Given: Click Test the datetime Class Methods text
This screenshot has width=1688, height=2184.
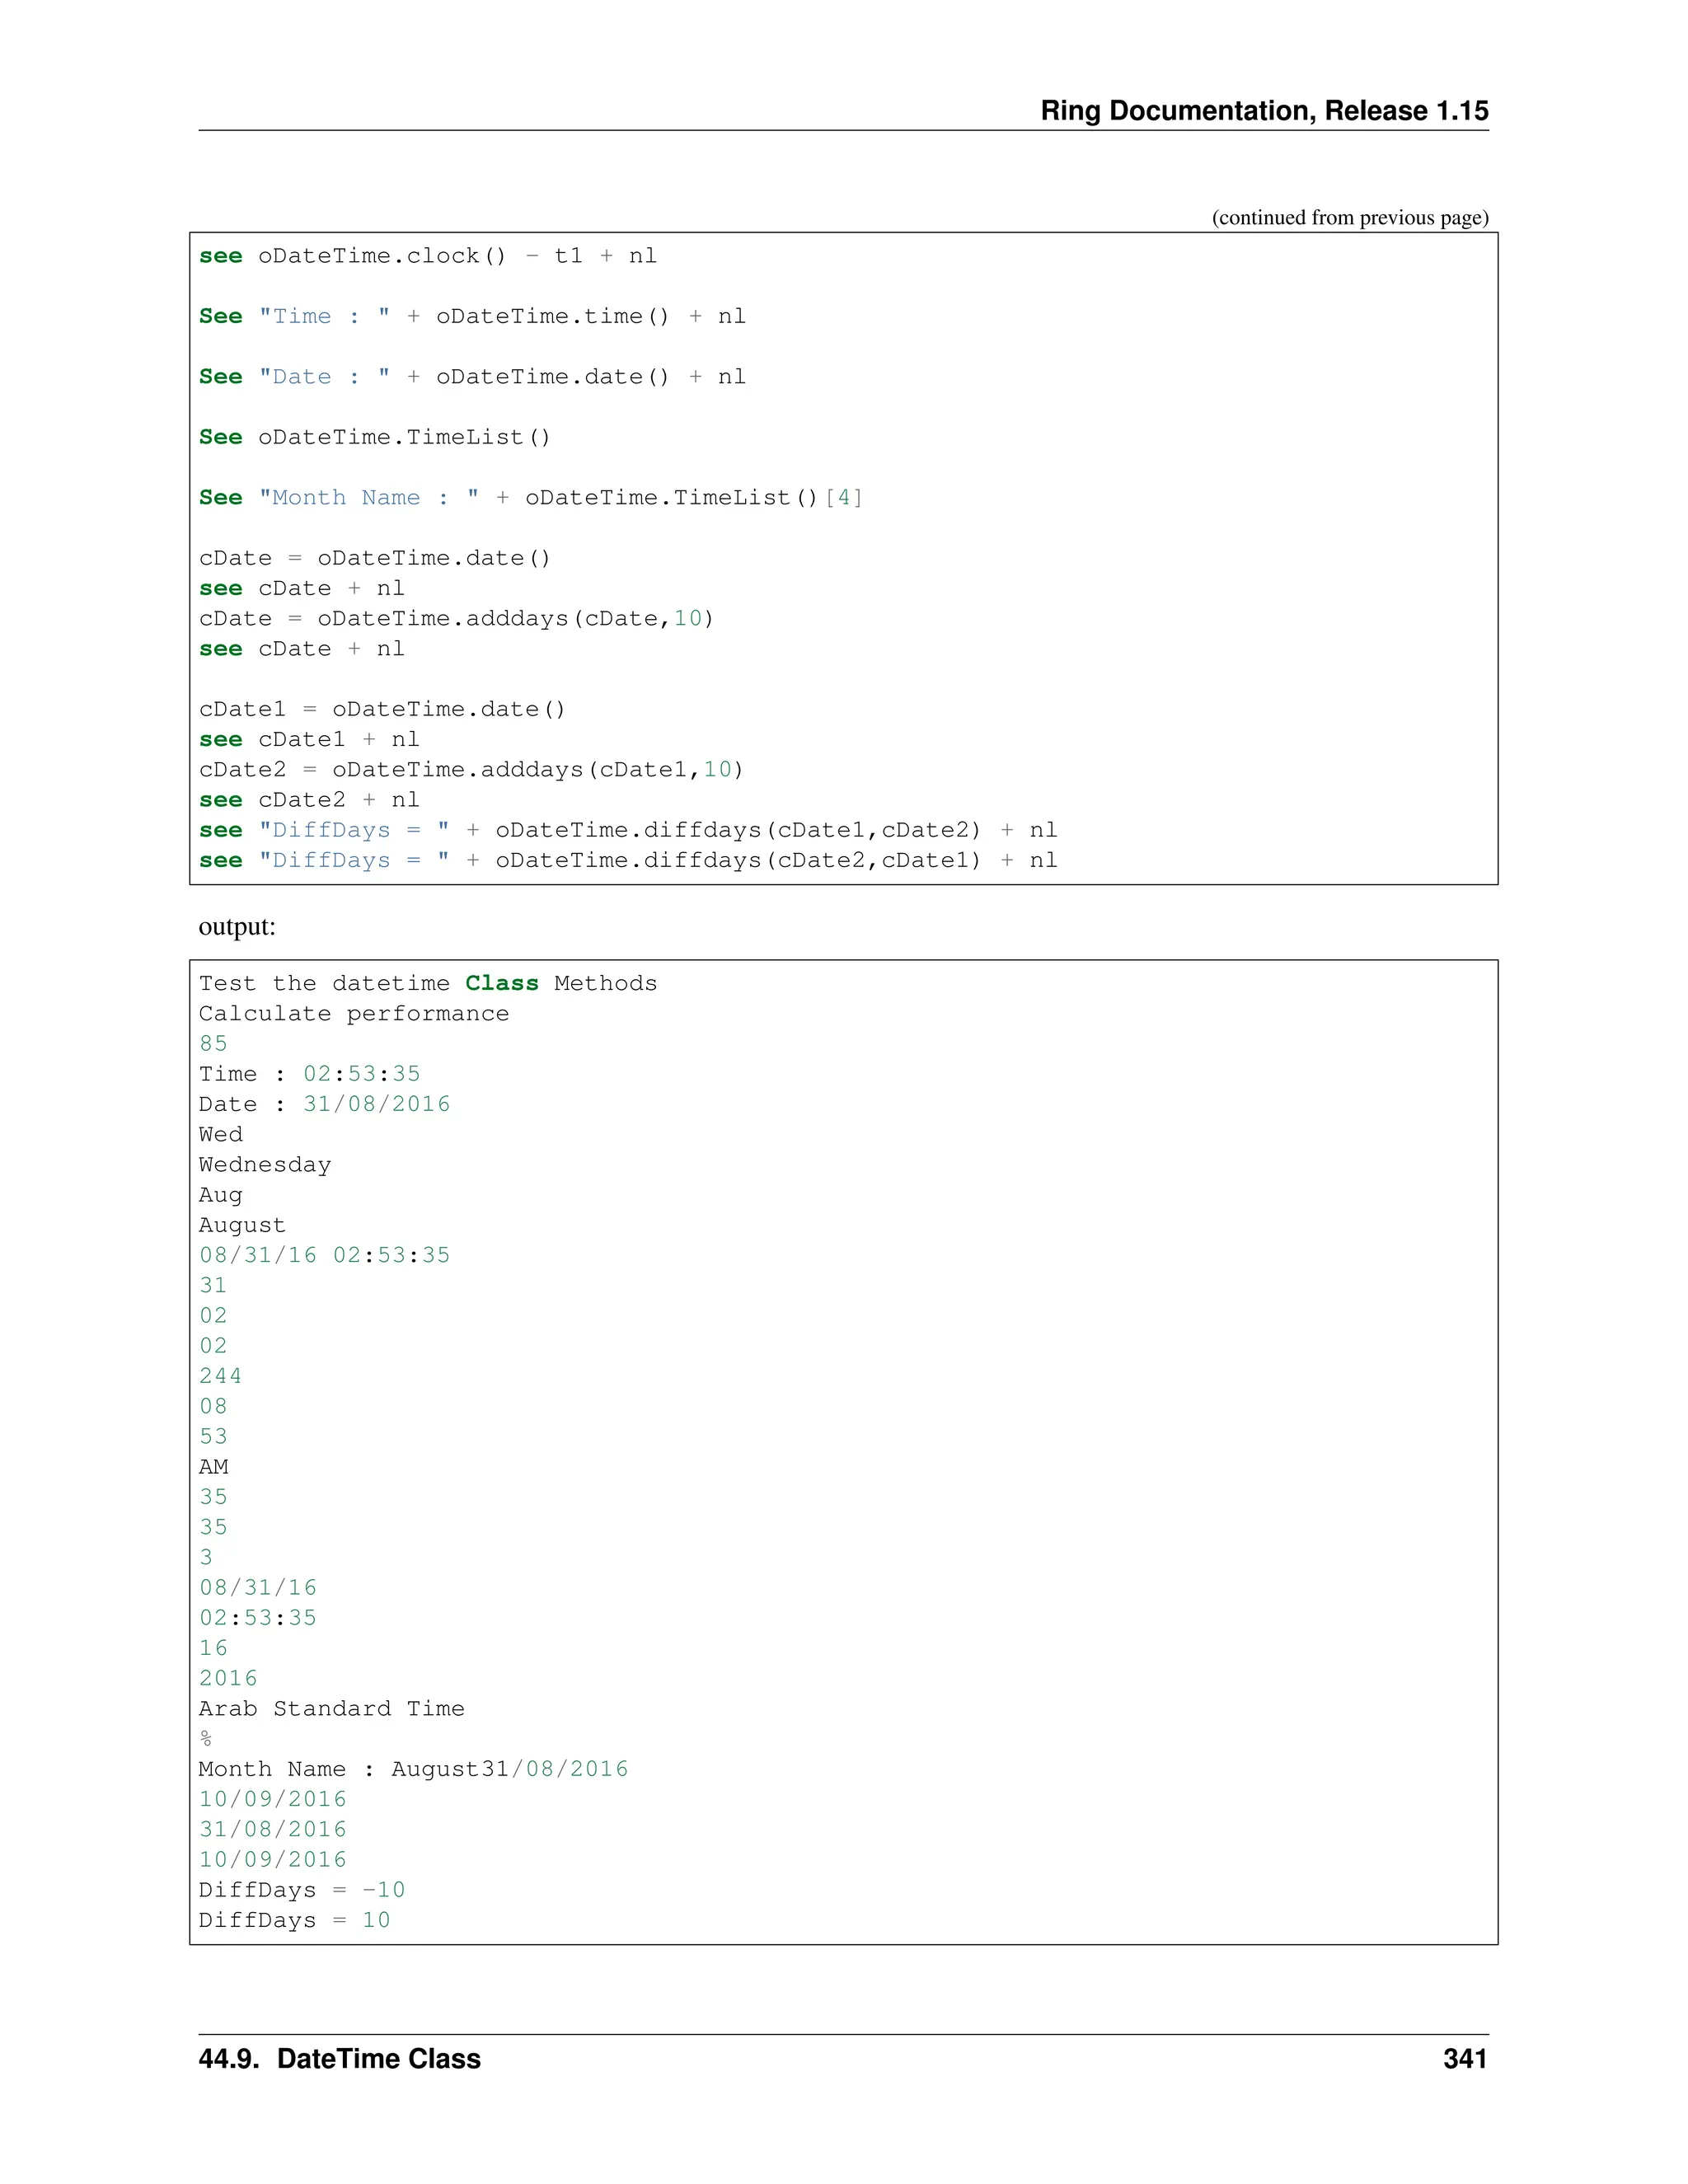Looking at the screenshot, I should coord(427,983).
